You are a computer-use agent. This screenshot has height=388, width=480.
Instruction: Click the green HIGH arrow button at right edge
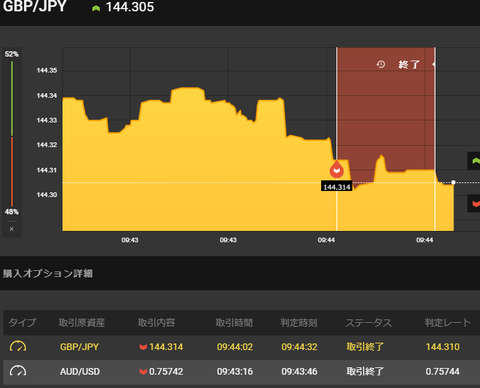[x=474, y=161]
